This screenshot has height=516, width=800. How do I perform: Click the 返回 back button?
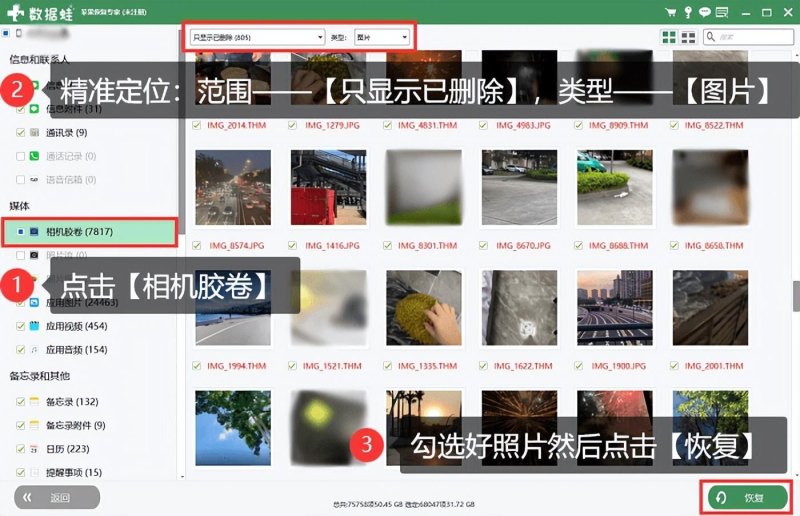[x=57, y=498]
